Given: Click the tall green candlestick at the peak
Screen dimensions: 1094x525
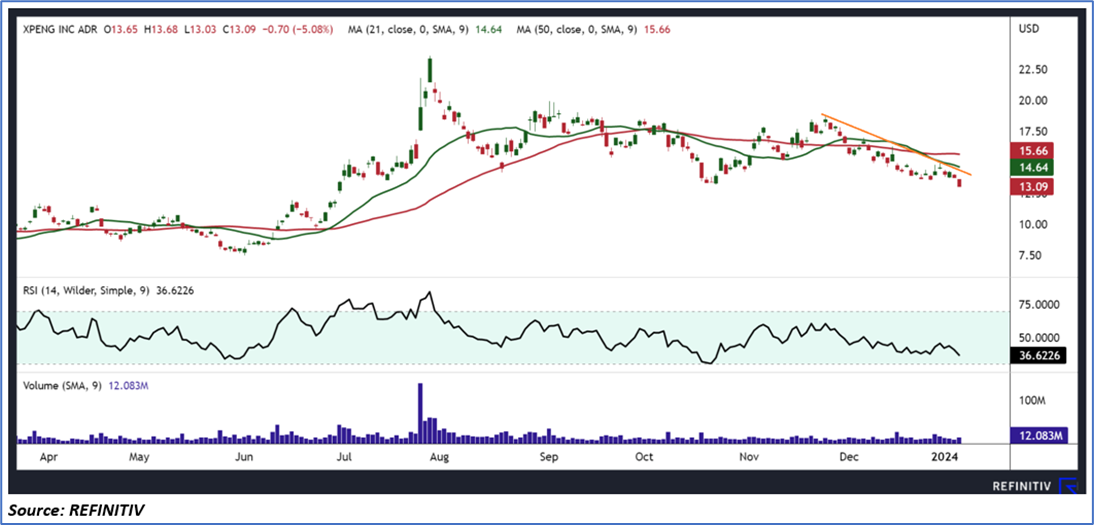Looking at the screenshot, I should click(x=430, y=71).
